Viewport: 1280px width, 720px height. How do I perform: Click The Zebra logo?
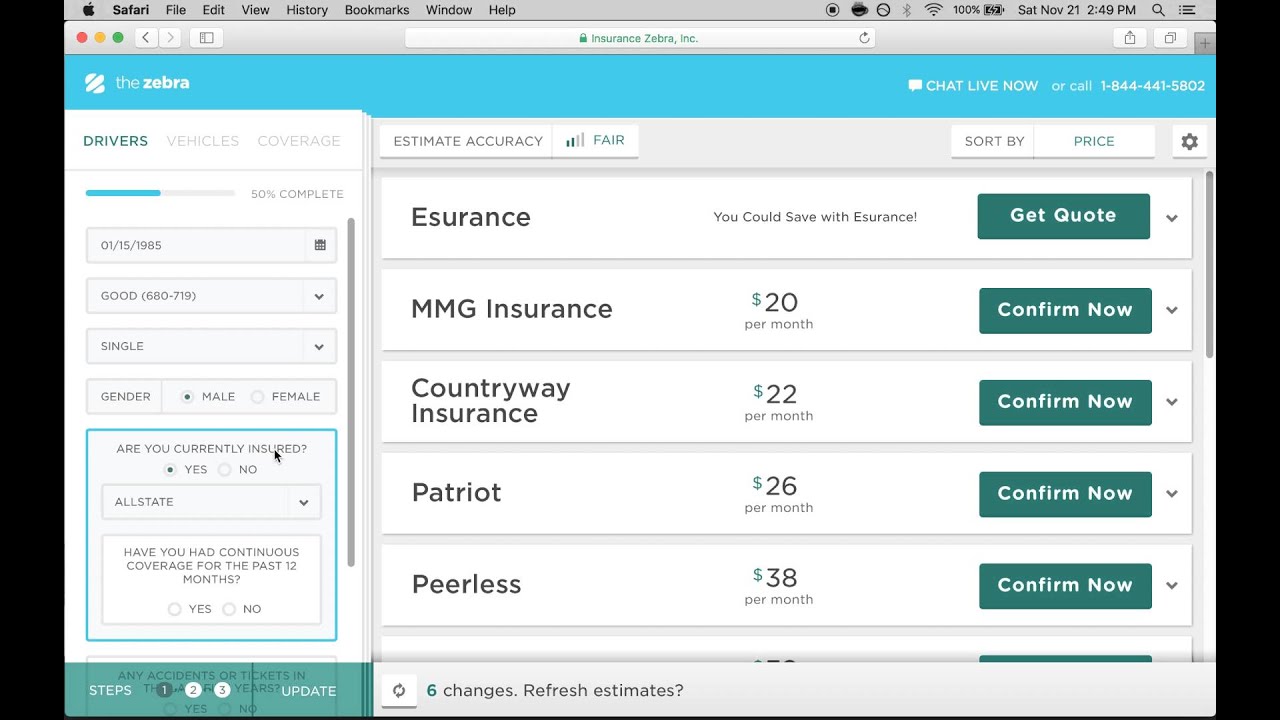[137, 84]
